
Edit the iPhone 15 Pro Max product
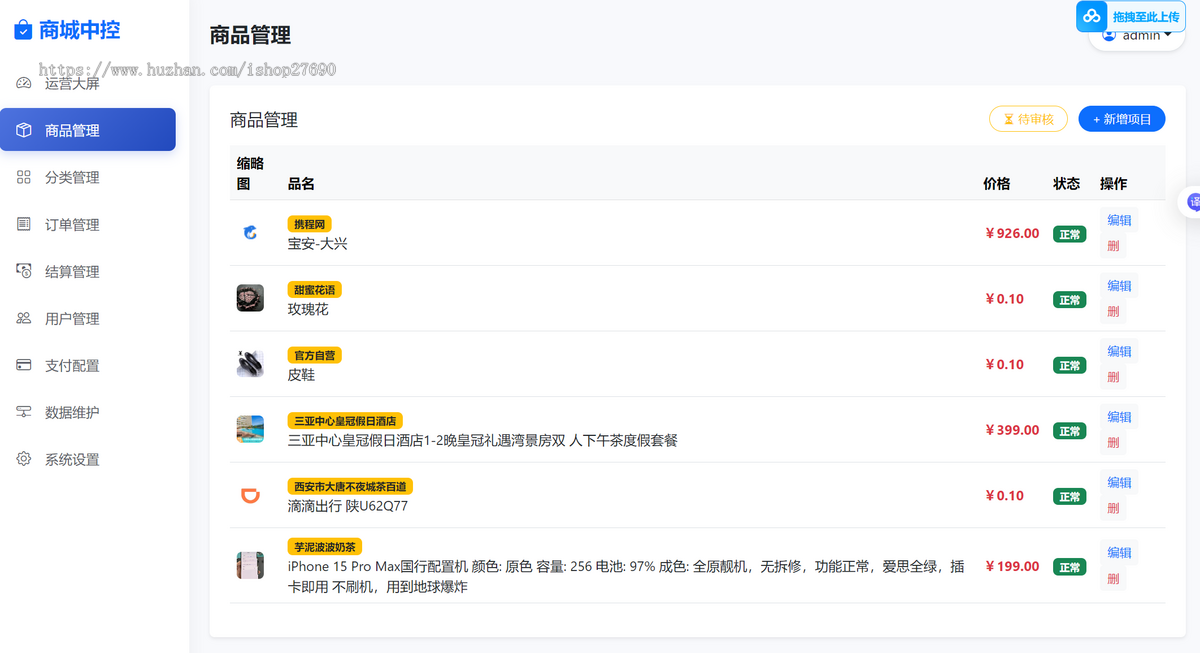tap(1119, 552)
